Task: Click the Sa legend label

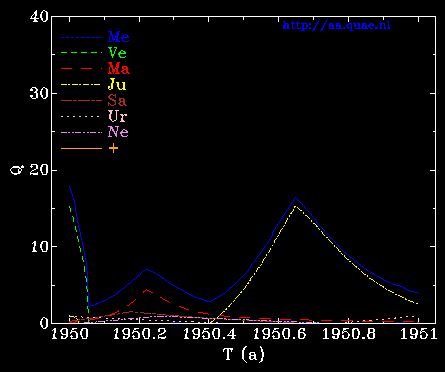Action: click(117, 100)
